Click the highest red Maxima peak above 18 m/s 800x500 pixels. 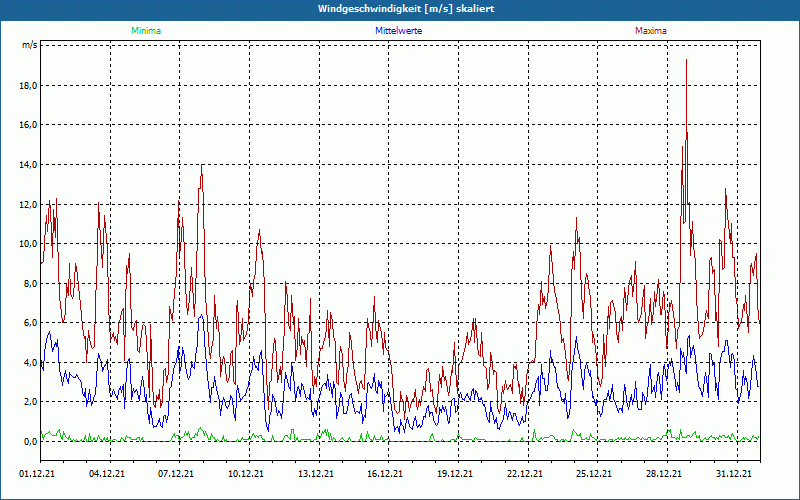(x=686, y=61)
